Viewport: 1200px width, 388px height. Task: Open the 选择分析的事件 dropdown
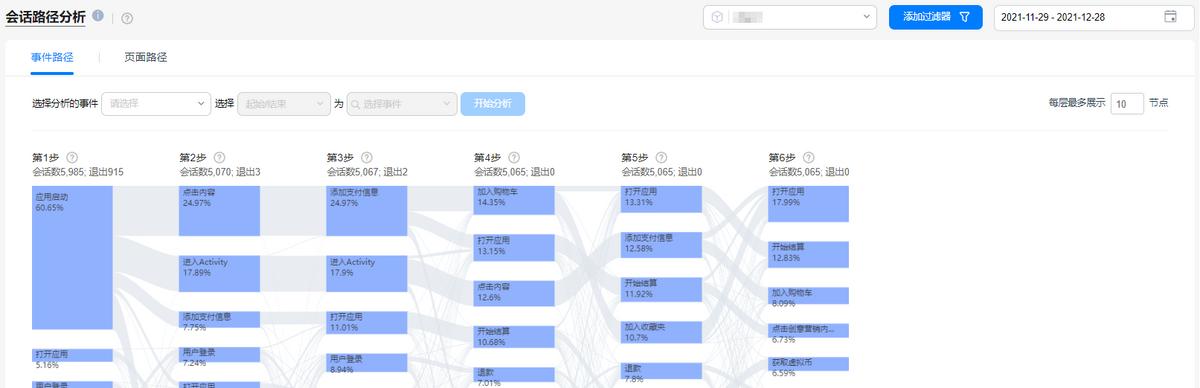click(x=155, y=103)
